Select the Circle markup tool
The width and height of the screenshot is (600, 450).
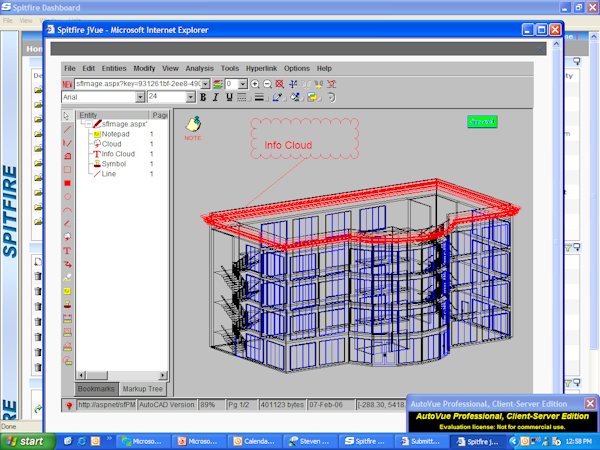point(67,197)
